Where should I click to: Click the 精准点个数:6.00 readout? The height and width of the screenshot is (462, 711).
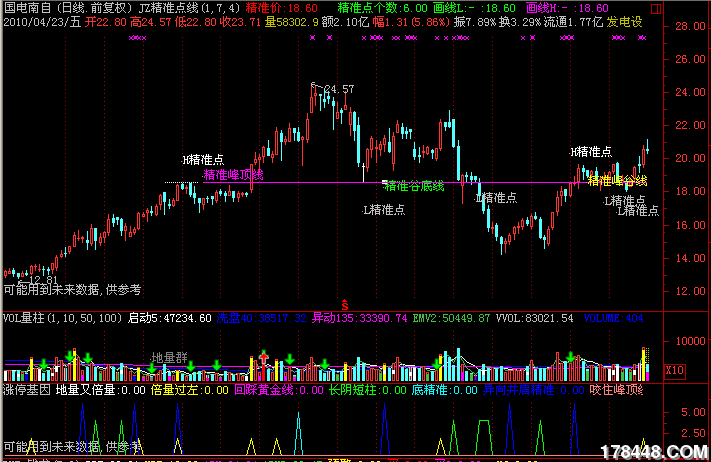383,8
